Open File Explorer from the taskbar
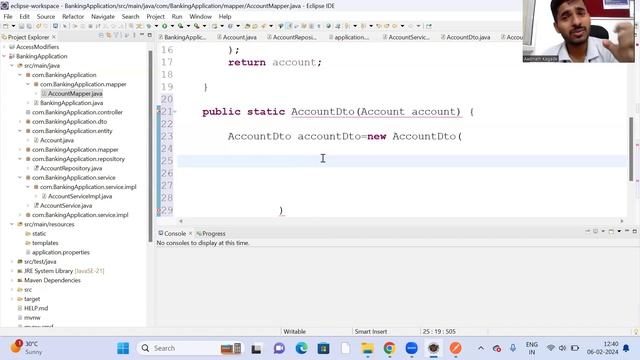Viewport: 640px width, 360px height. (x=367, y=348)
